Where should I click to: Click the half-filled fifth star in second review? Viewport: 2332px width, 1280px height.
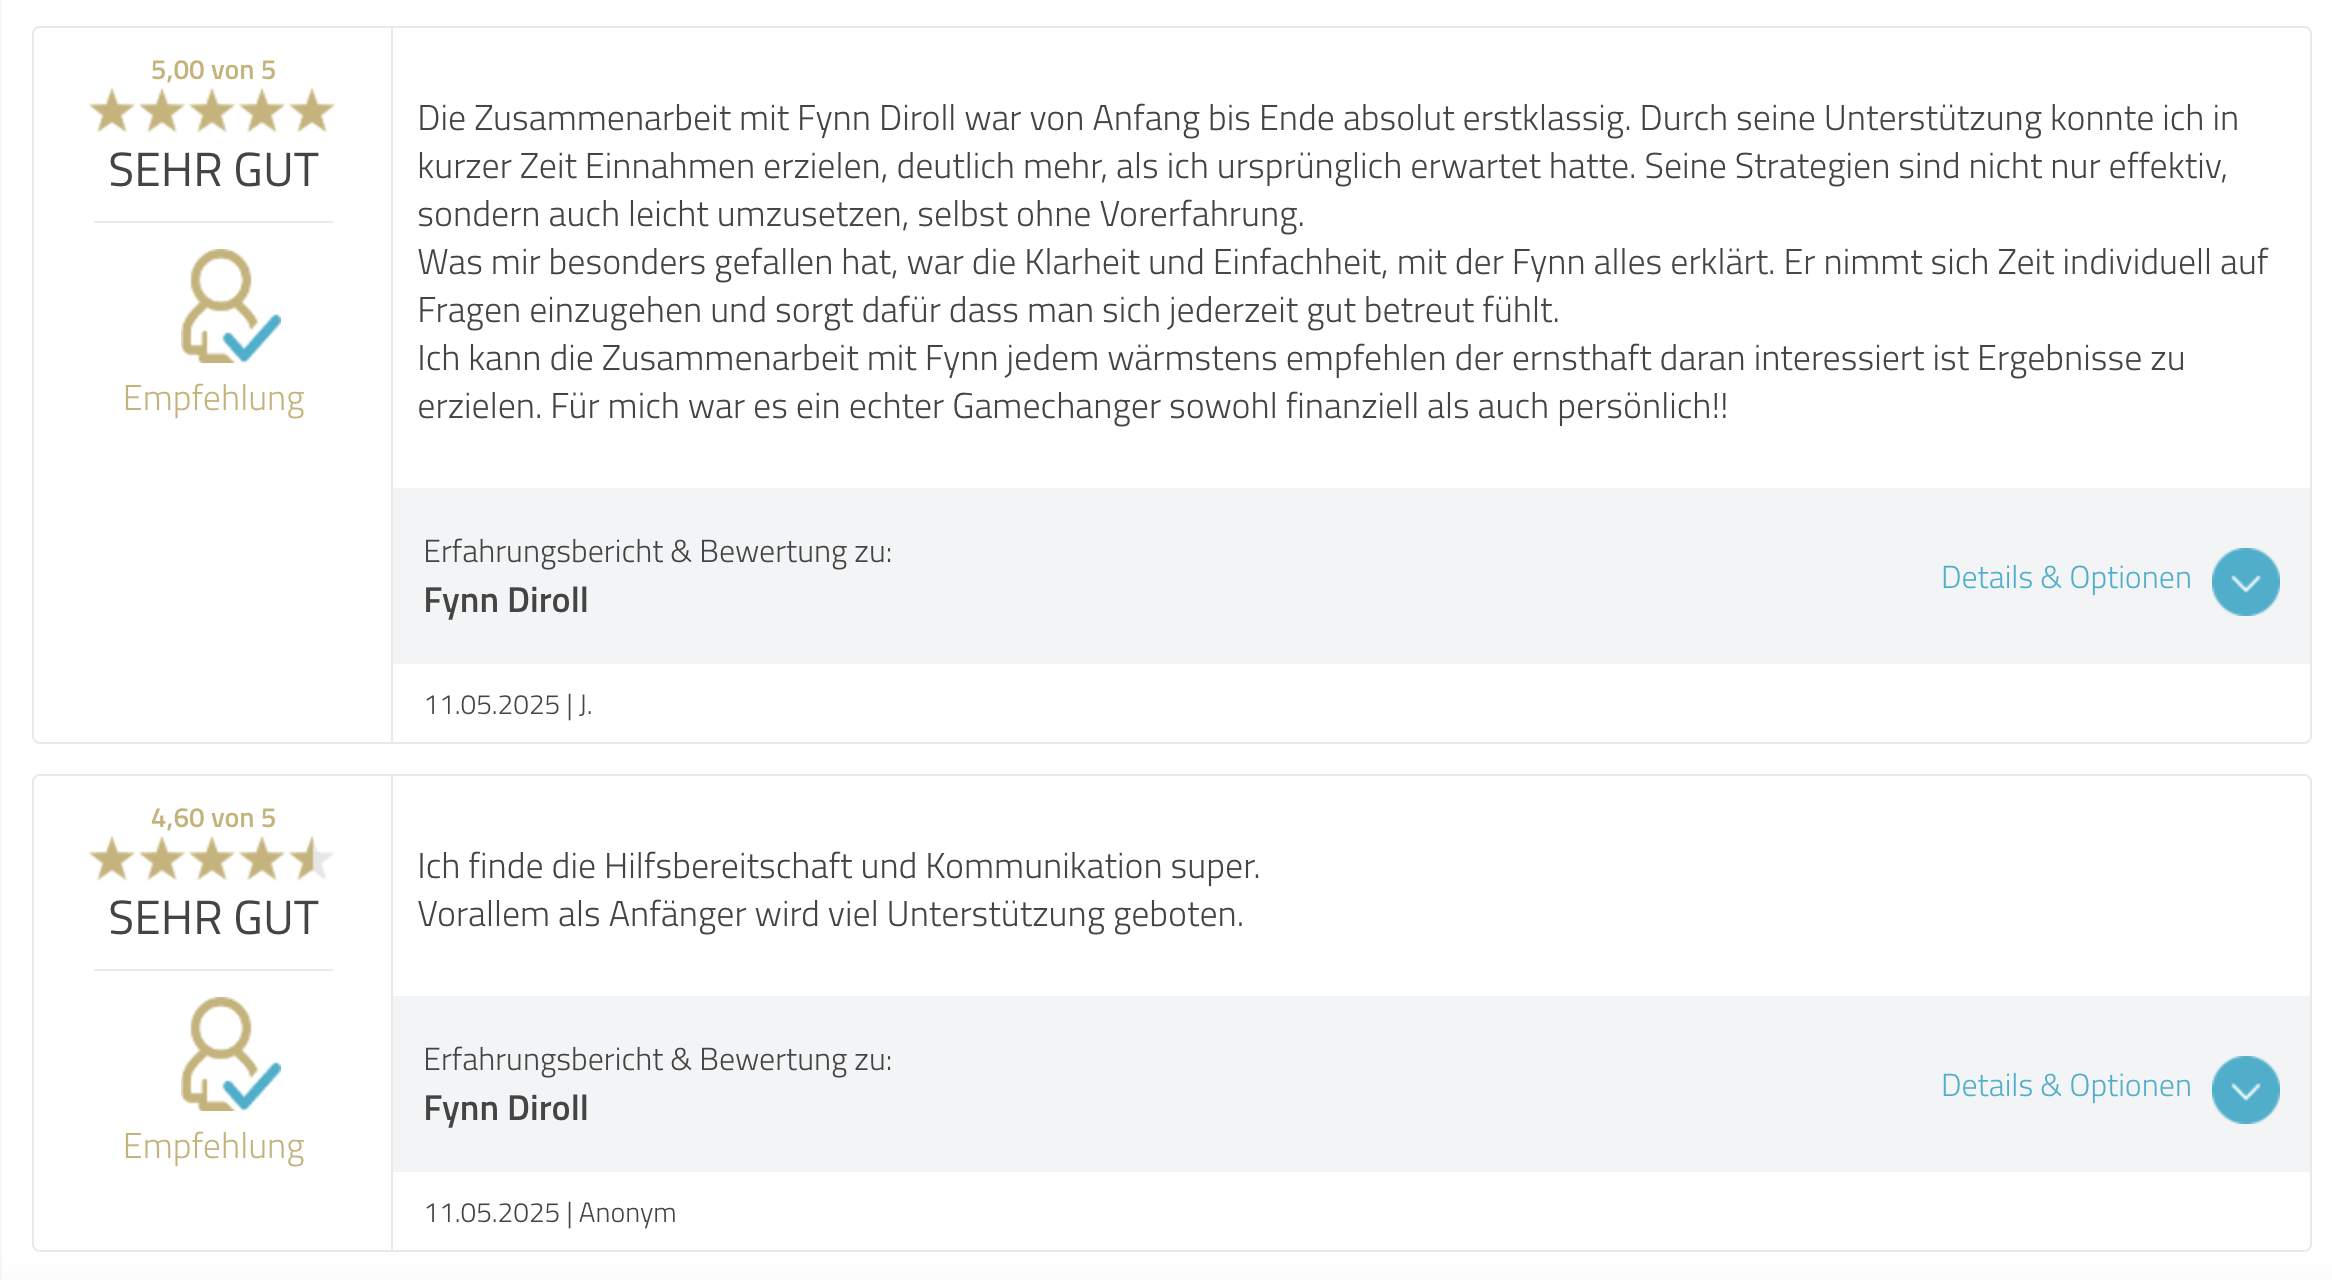point(312,859)
